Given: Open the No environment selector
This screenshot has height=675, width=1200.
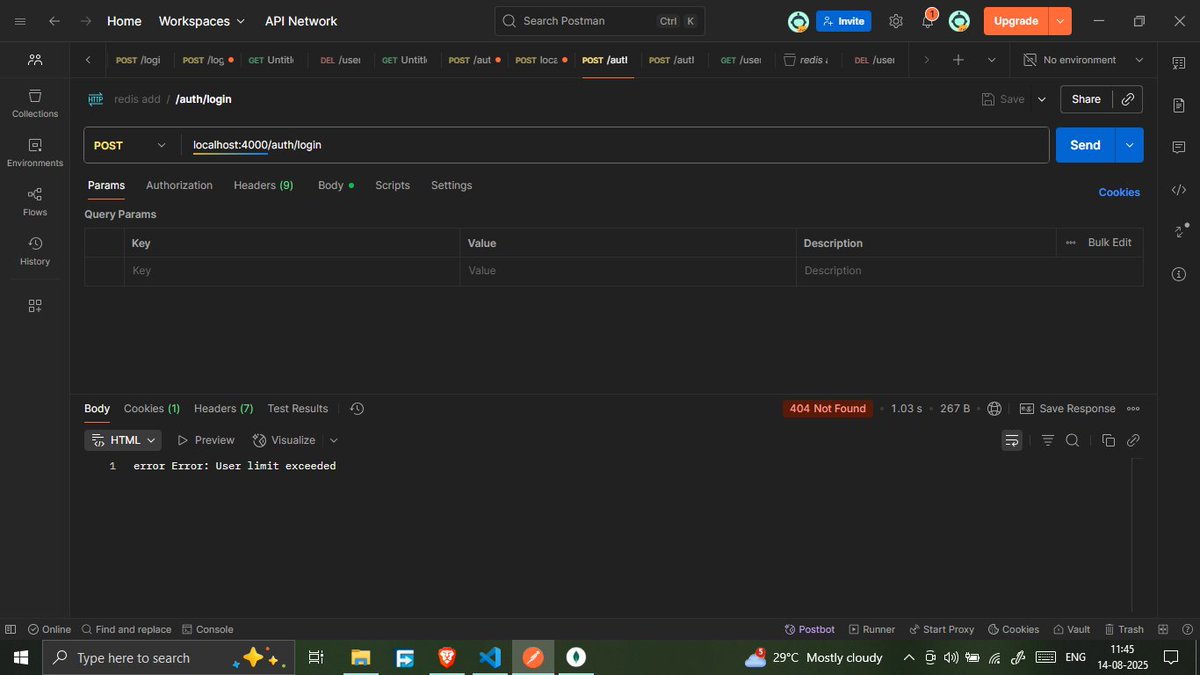Looking at the screenshot, I should 1084,60.
